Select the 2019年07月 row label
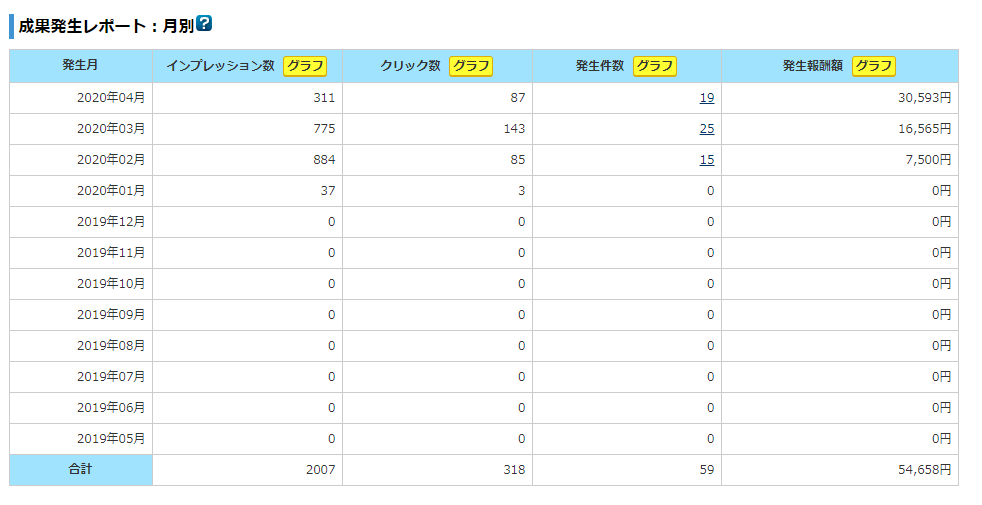This screenshot has height=505, width=982. pos(111,377)
